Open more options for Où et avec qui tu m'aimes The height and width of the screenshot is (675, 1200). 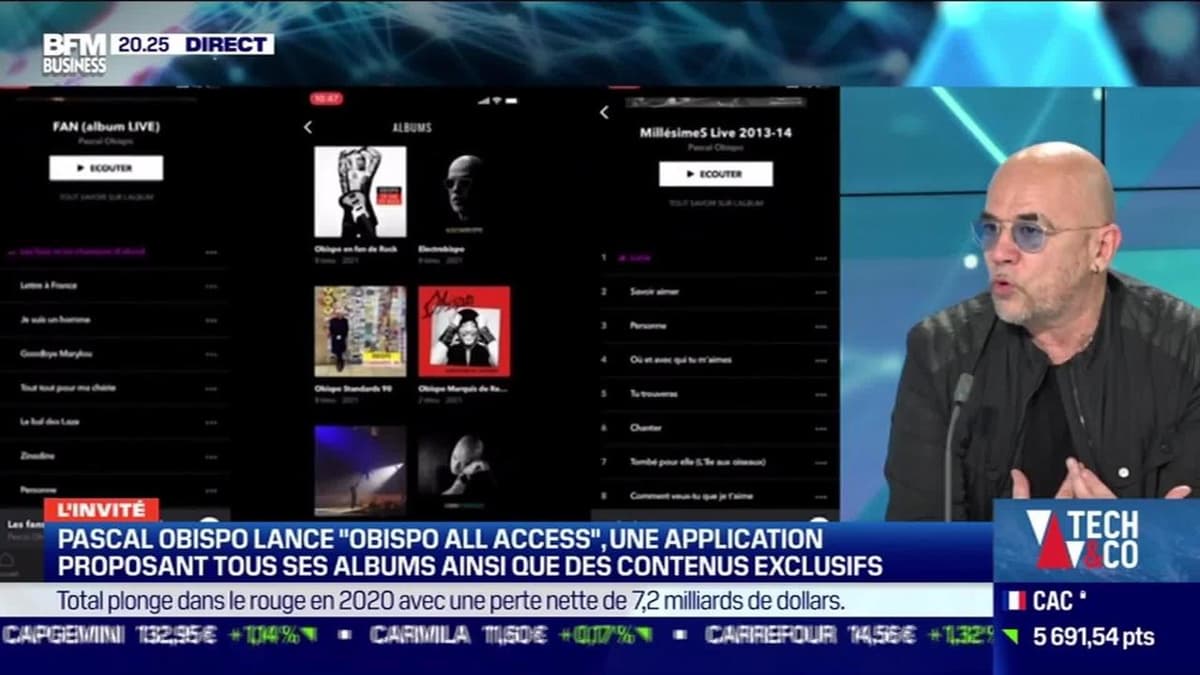coord(821,360)
